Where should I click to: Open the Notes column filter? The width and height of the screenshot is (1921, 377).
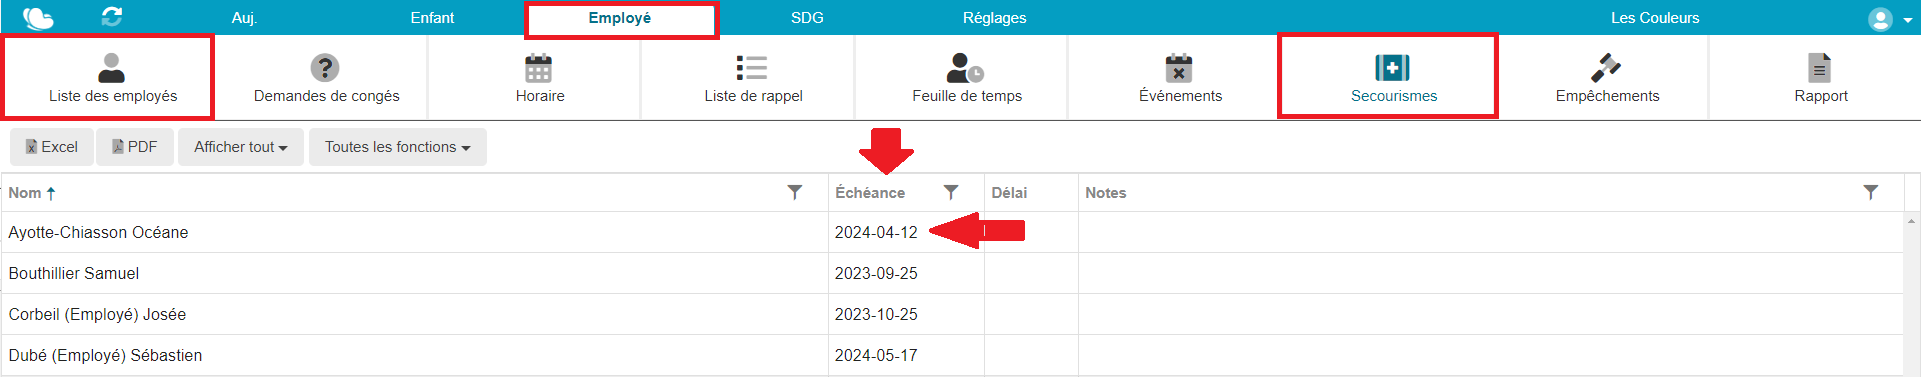tap(1871, 192)
